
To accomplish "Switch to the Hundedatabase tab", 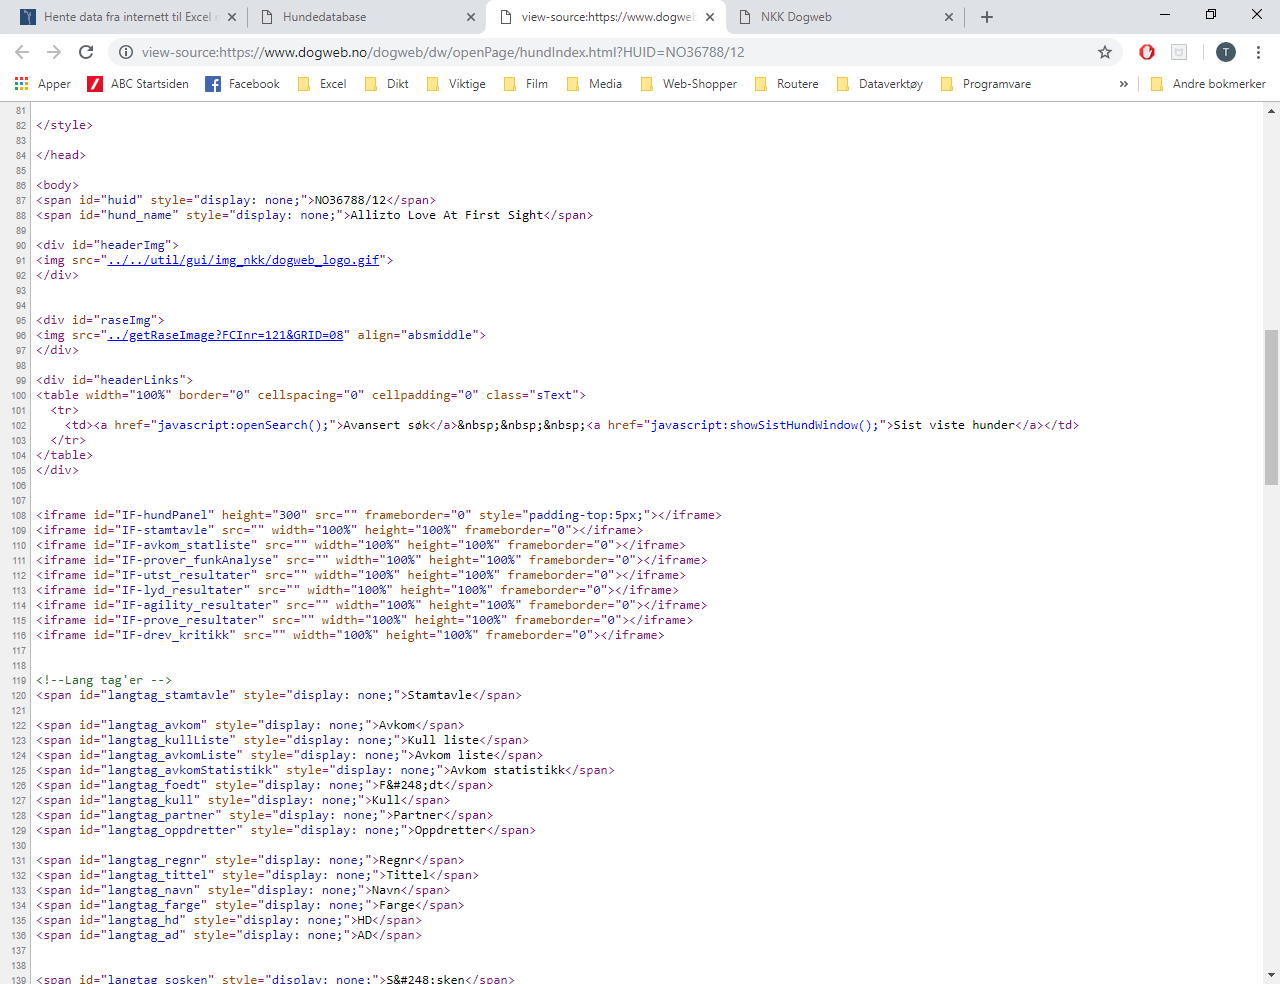I will 365,17.
